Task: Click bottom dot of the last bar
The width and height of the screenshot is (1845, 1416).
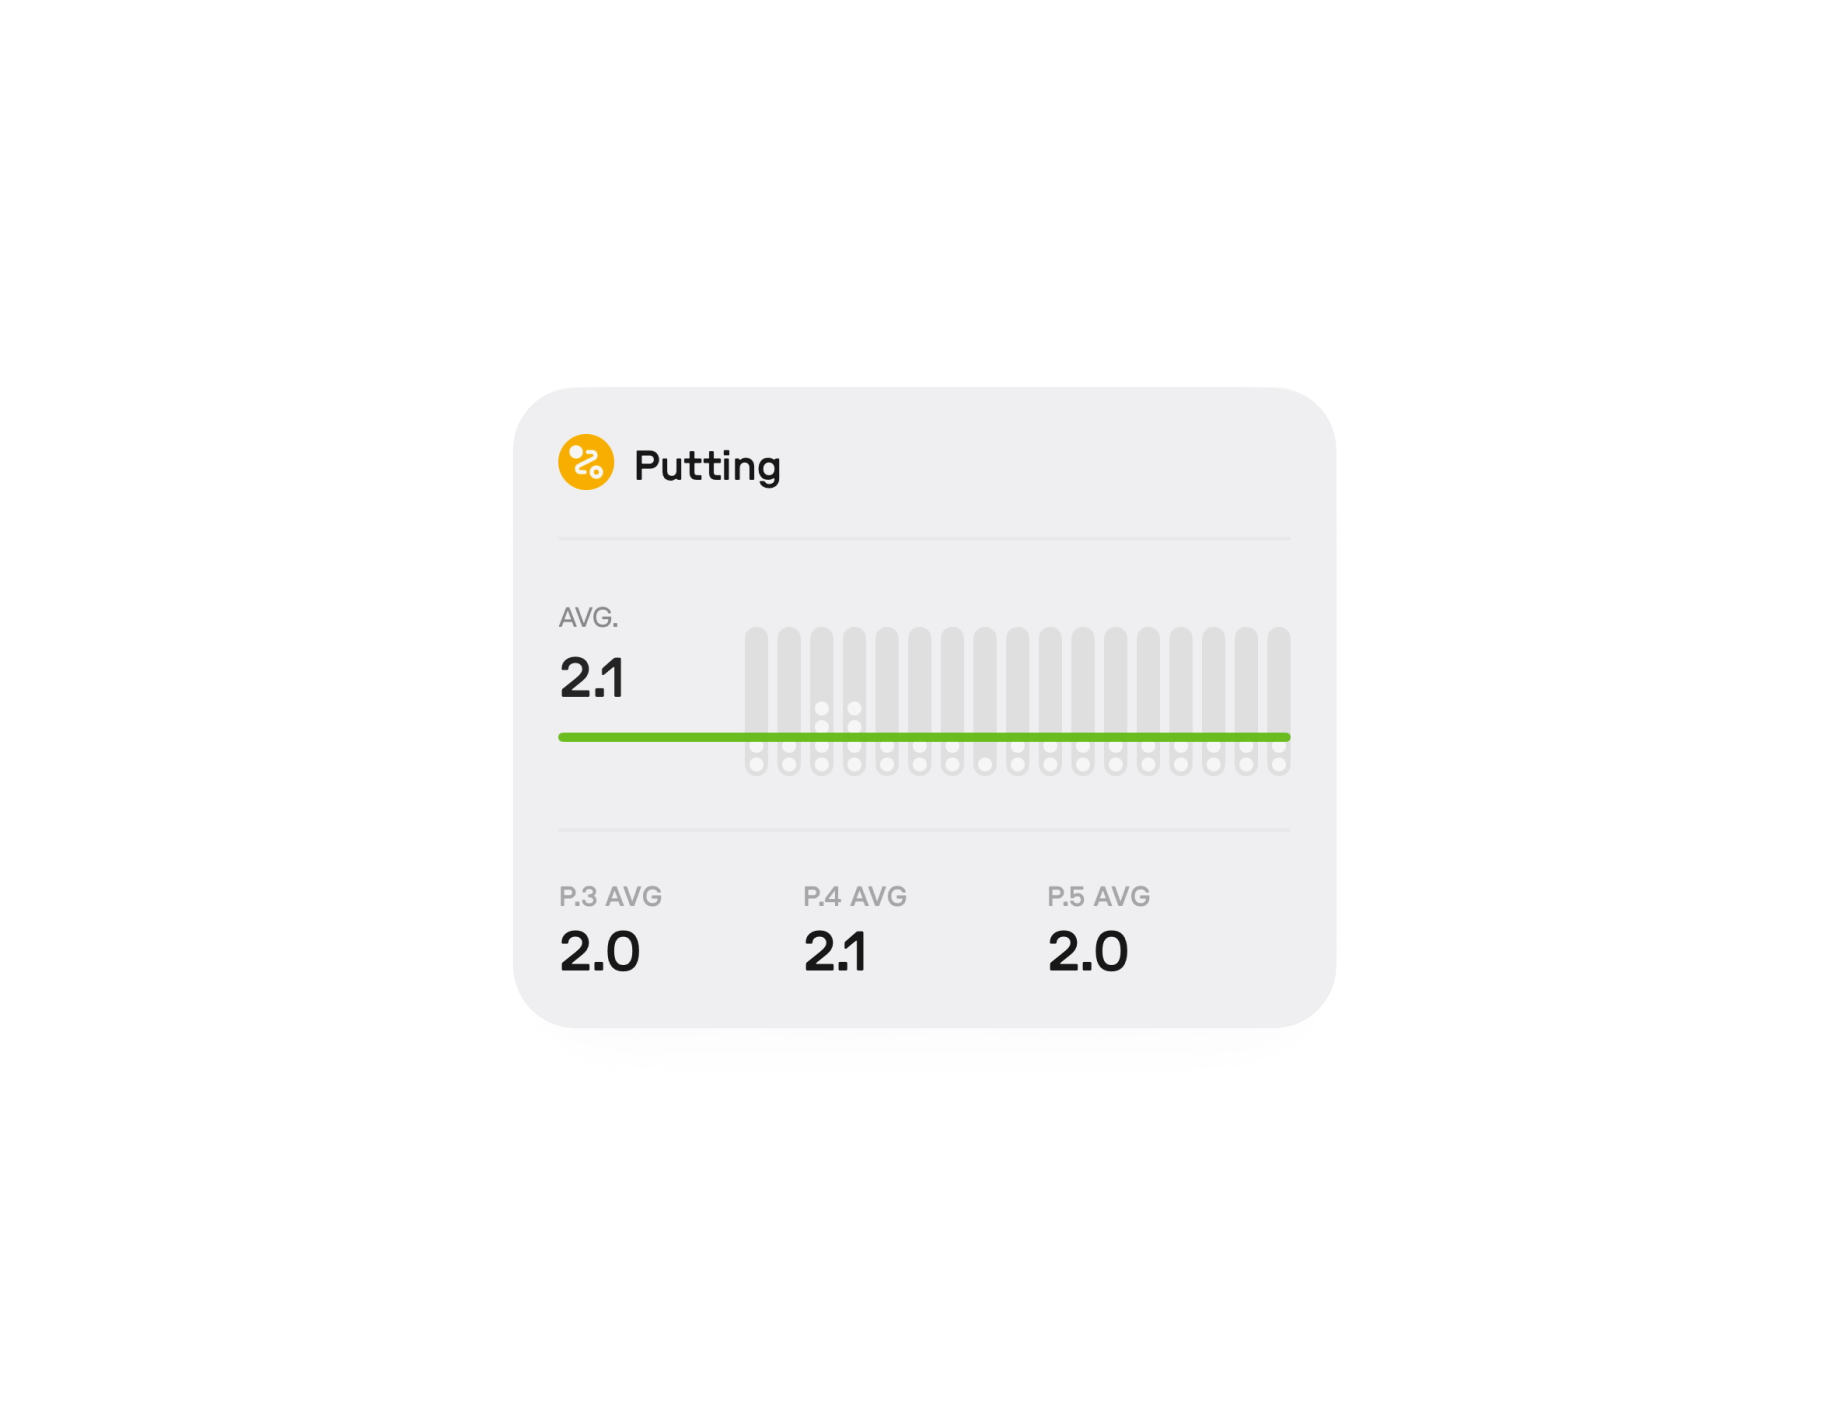Action: tap(1279, 765)
